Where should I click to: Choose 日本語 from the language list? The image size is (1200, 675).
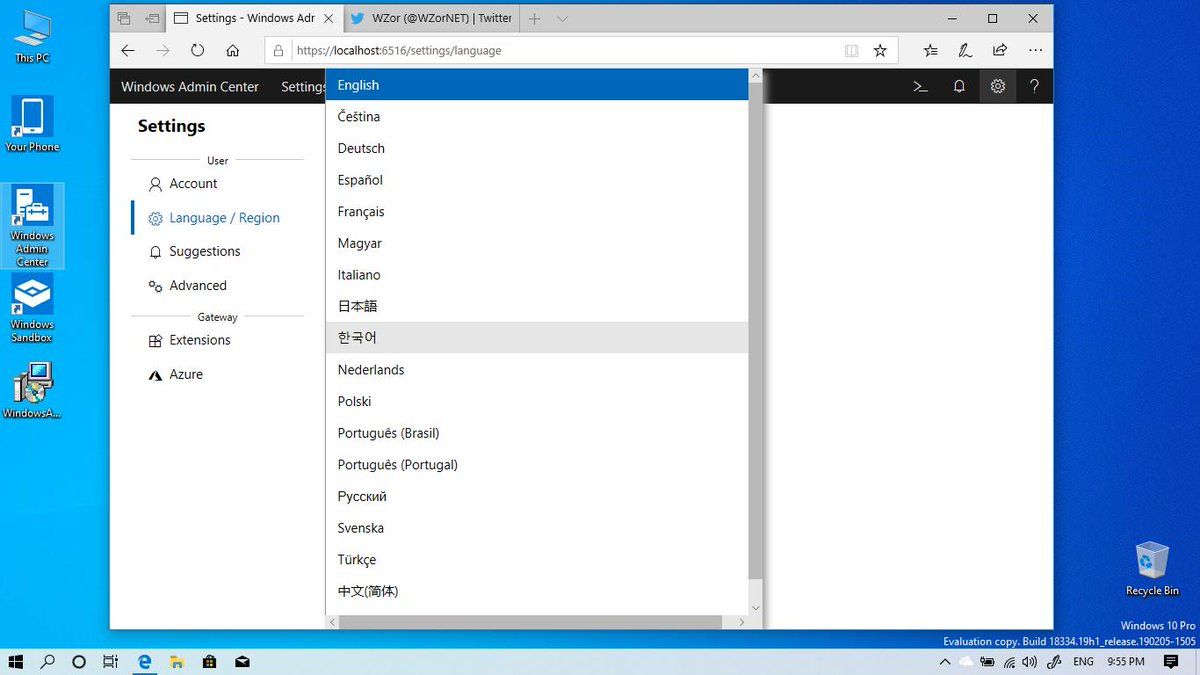coord(537,306)
